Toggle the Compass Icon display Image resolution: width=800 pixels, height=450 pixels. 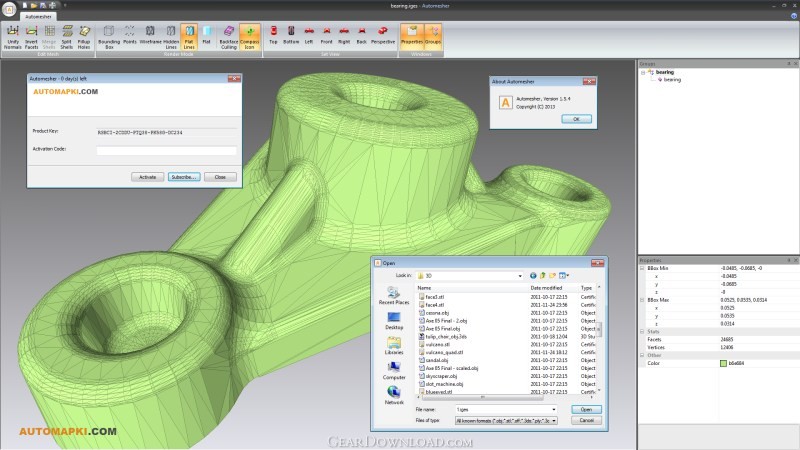click(249, 37)
